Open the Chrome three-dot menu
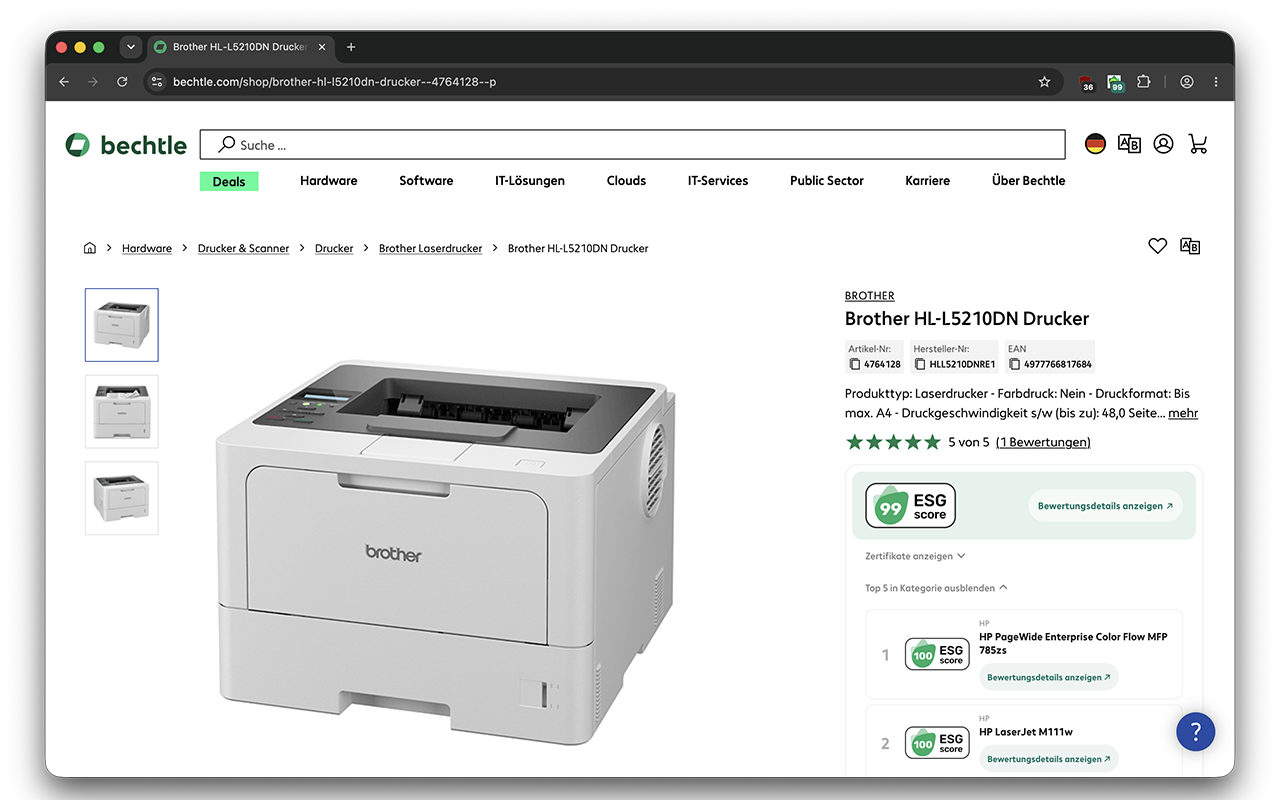Viewport: 1280px width, 800px height. [x=1216, y=82]
